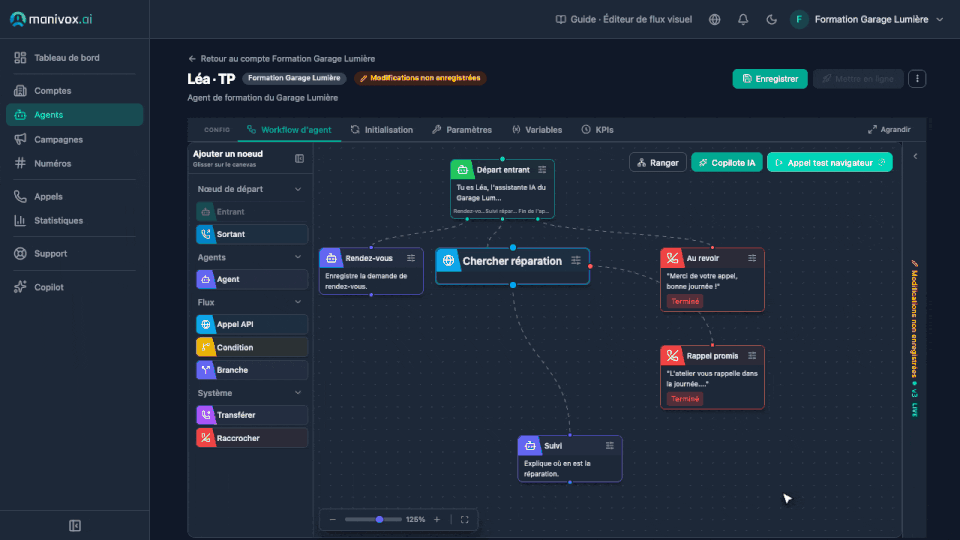Open the Suivi node menu
This screenshot has width=960, height=540.
(x=610, y=446)
